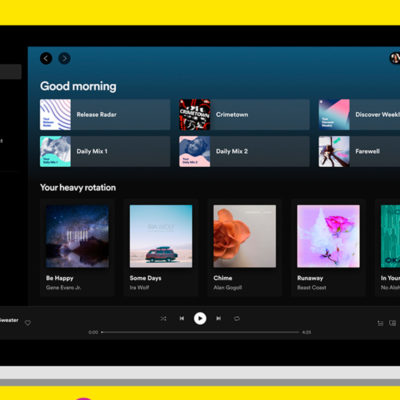Screen dimensions: 400x400
Task: Open the In Your album cover
Action: point(390,236)
